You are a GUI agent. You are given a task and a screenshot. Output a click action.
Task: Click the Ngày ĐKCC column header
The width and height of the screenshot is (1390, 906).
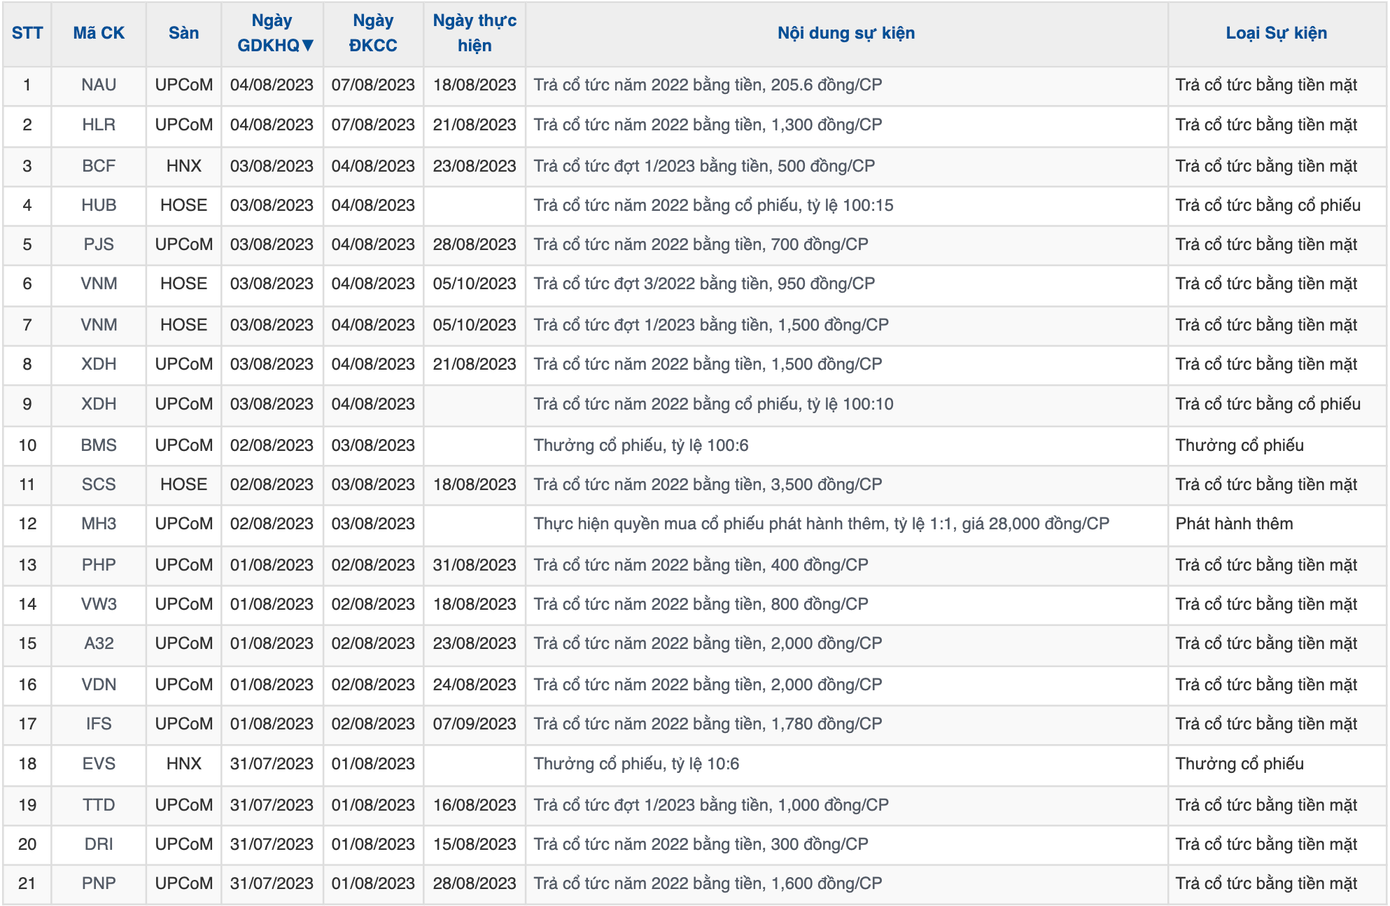(x=373, y=33)
